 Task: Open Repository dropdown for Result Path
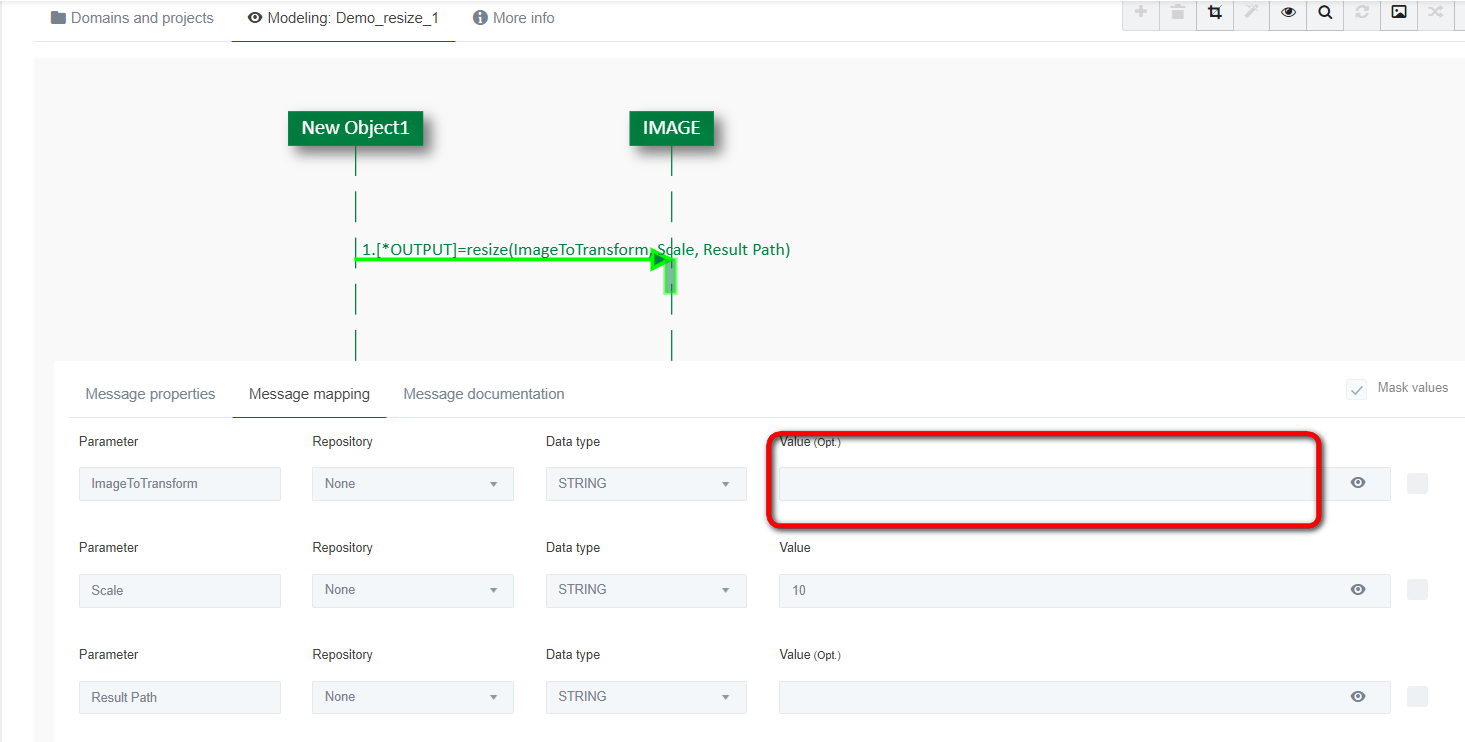pyautogui.click(x=412, y=697)
